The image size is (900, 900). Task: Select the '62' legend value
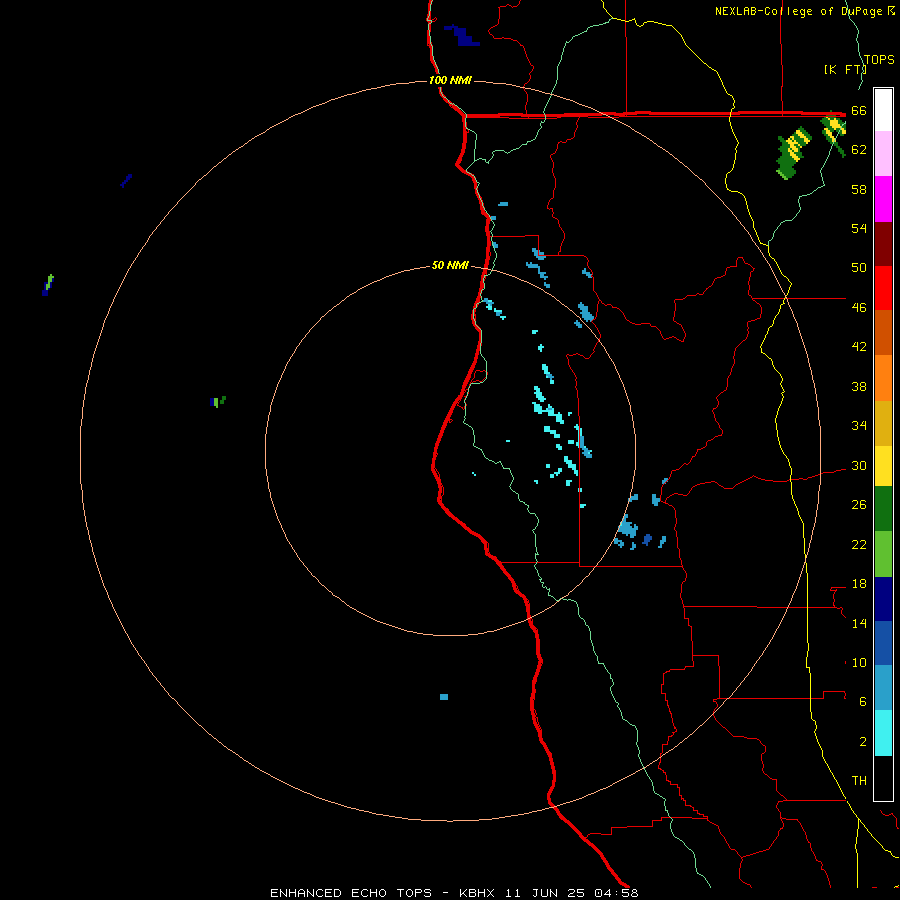[859, 150]
